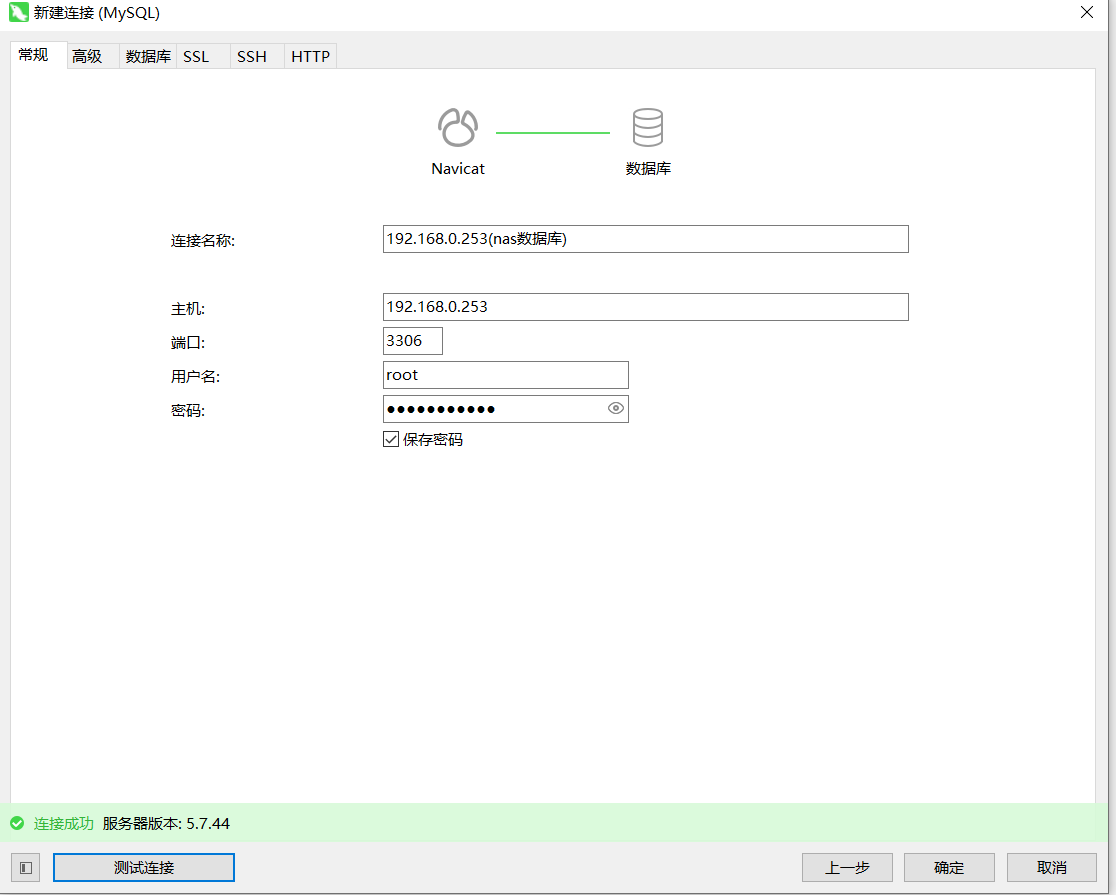Image resolution: width=1116 pixels, height=895 pixels.
Task: Open the HTTP tab
Action: [310, 56]
